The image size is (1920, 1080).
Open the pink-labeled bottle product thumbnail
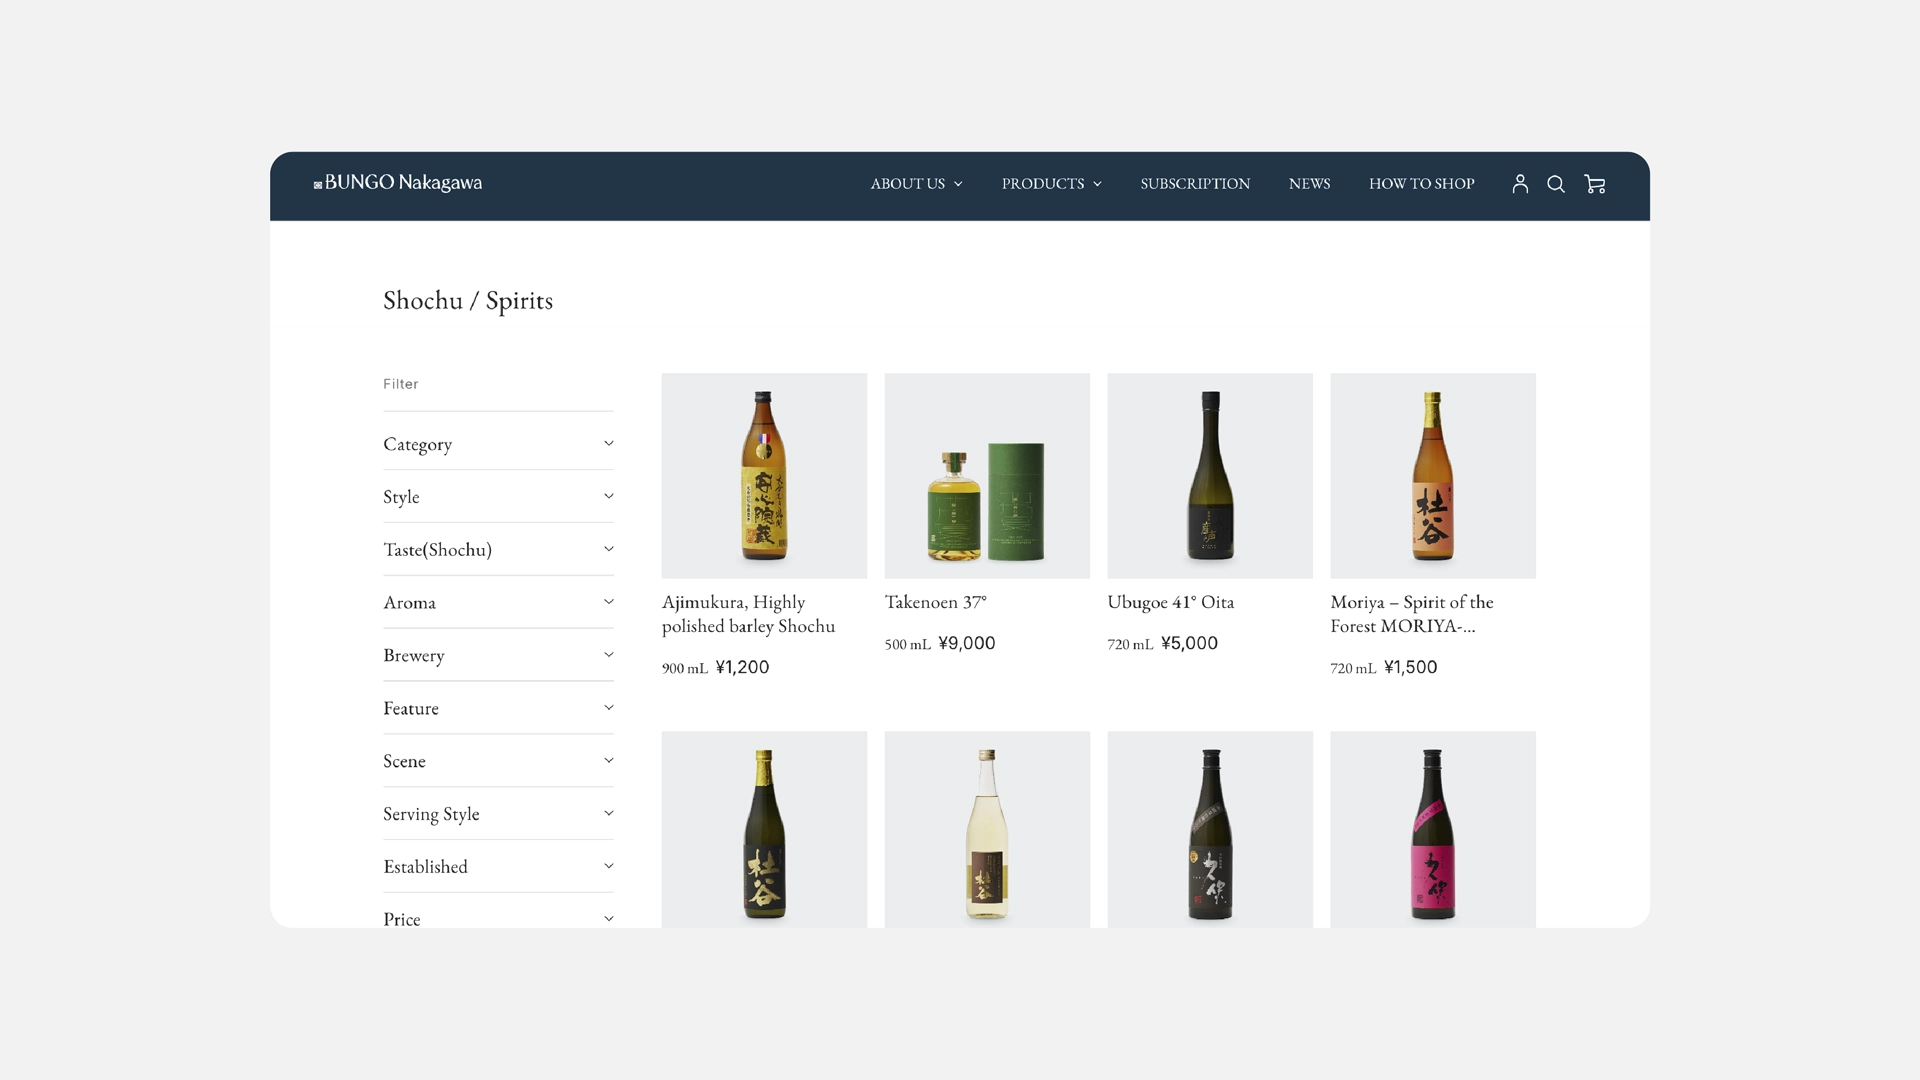[x=1432, y=830]
